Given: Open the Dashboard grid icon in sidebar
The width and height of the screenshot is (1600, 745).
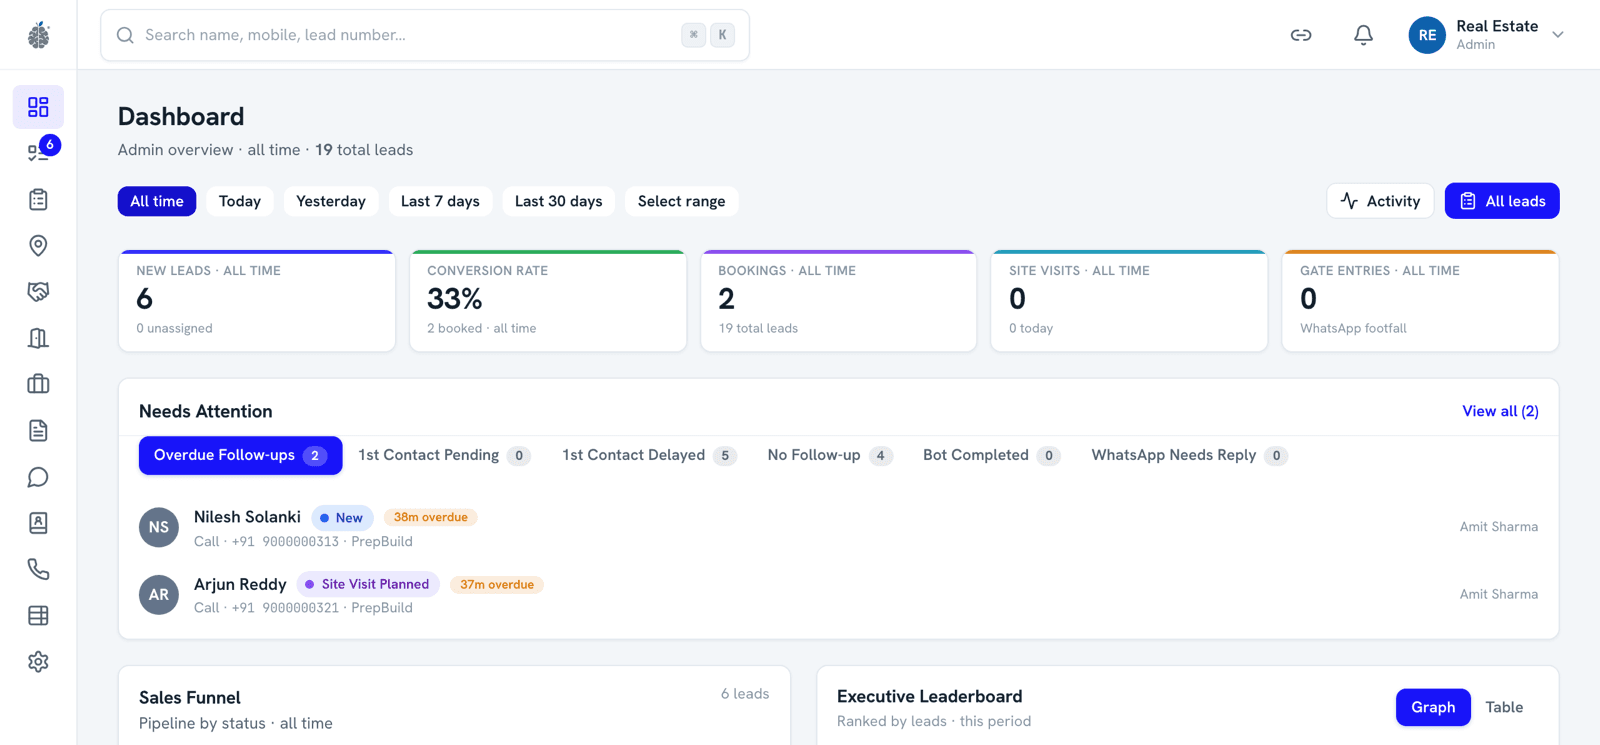Looking at the screenshot, I should coord(38,107).
